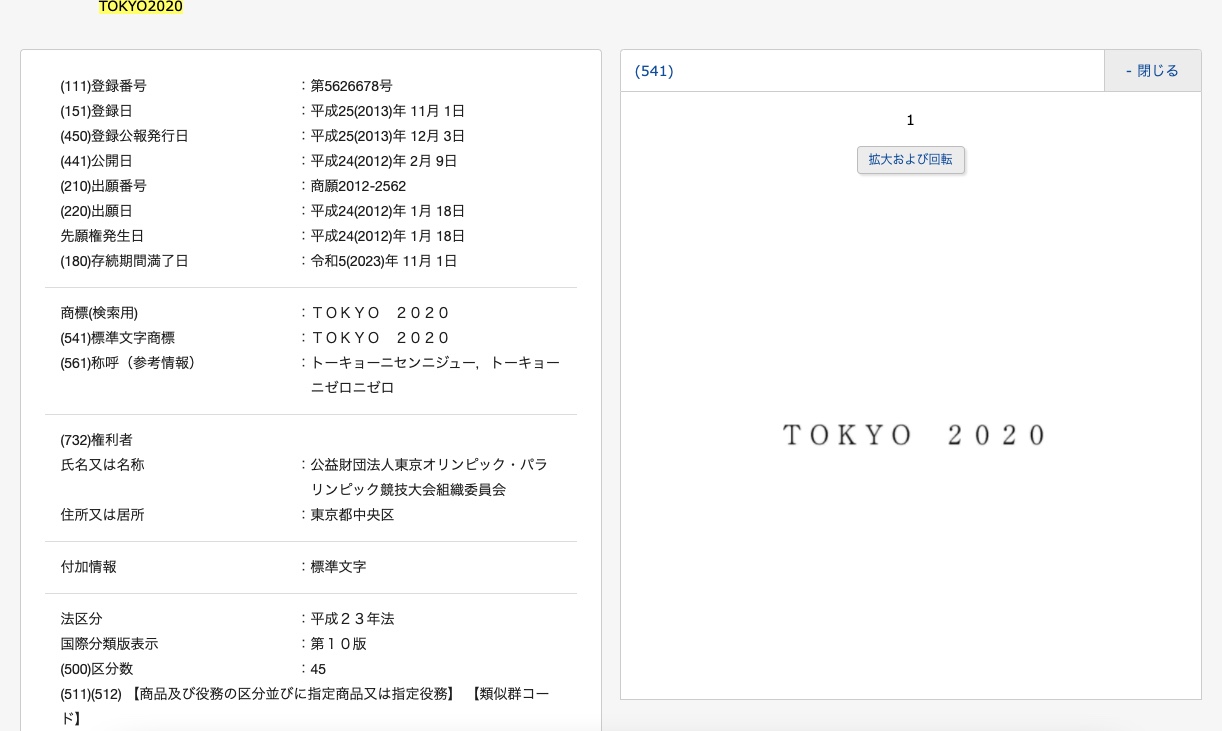
Task: Click the (500)区分数 value 45
Action: pyautogui.click(x=318, y=669)
